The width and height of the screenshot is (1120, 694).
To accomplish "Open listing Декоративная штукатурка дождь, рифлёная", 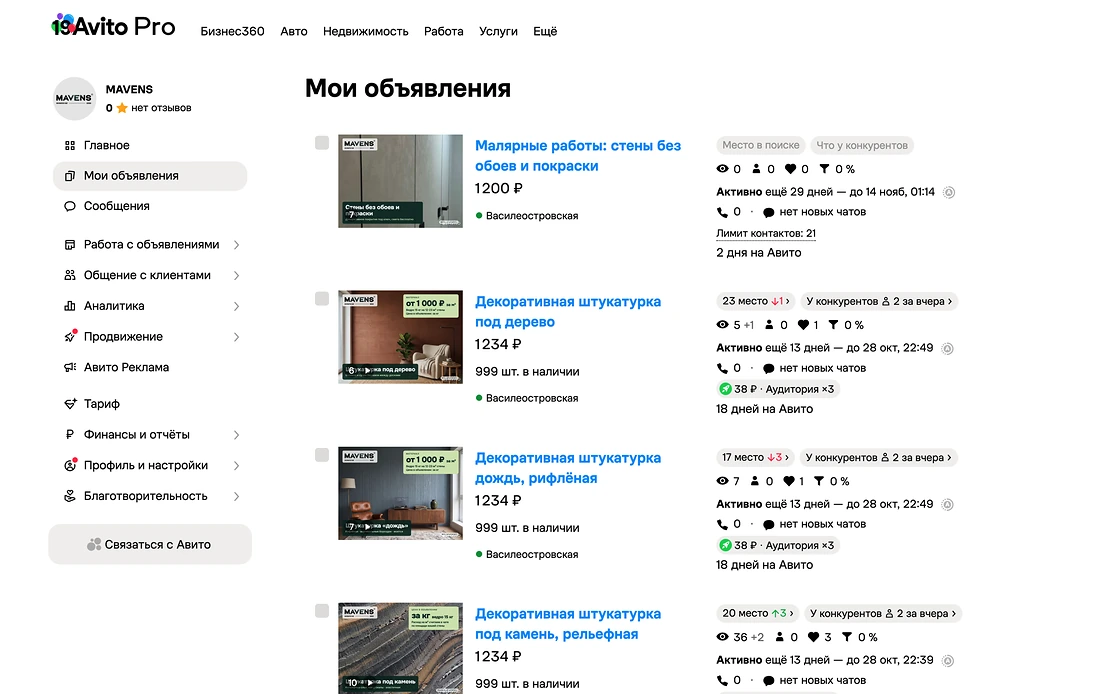I will pyautogui.click(x=568, y=468).
